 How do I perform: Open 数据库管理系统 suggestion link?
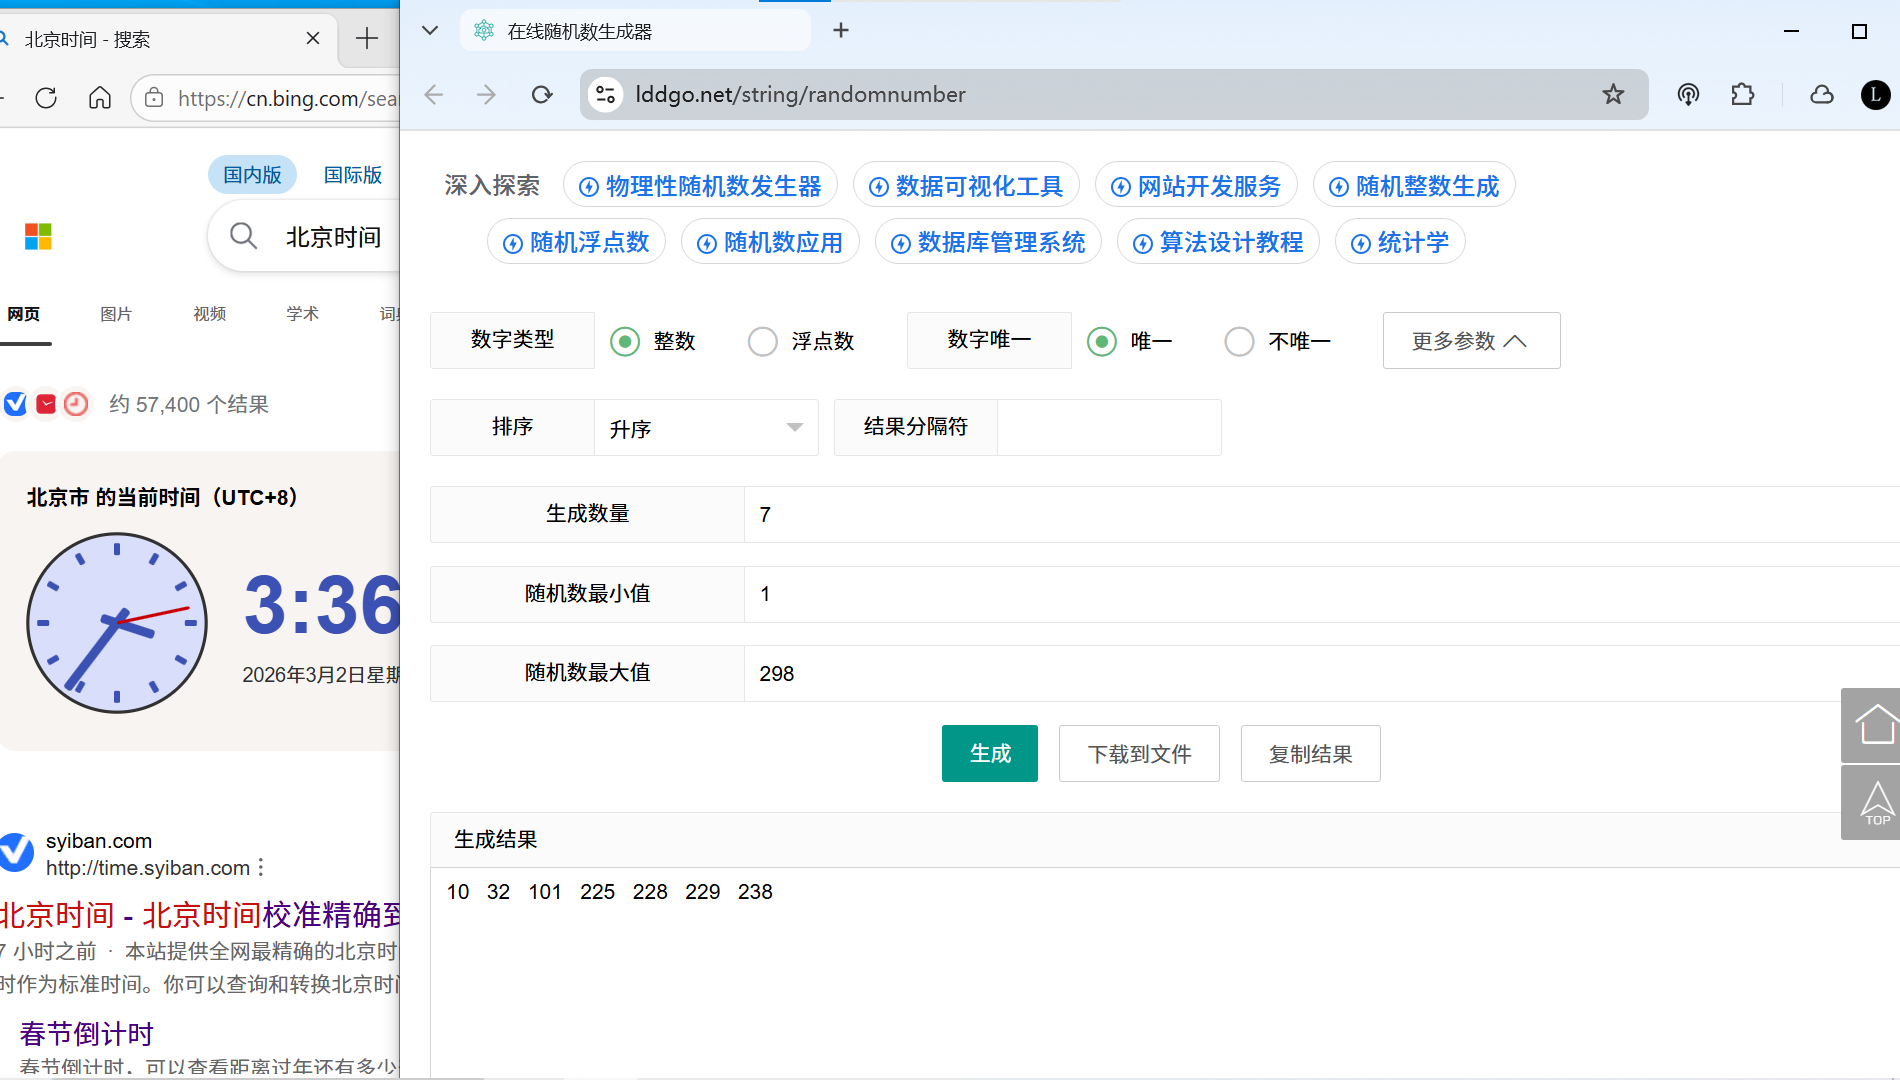988,242
